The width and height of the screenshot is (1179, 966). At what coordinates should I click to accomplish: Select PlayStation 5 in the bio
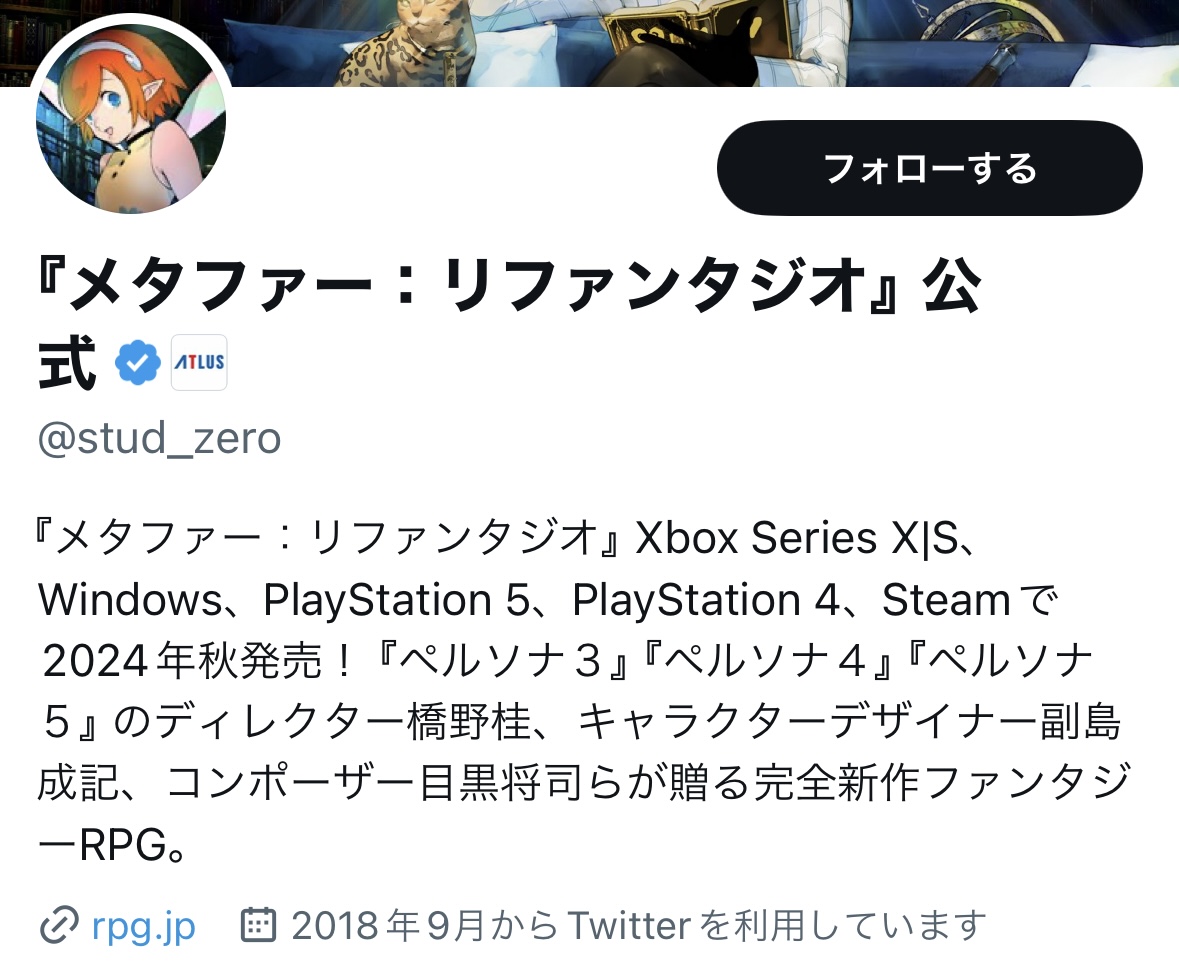coord(396,600)
